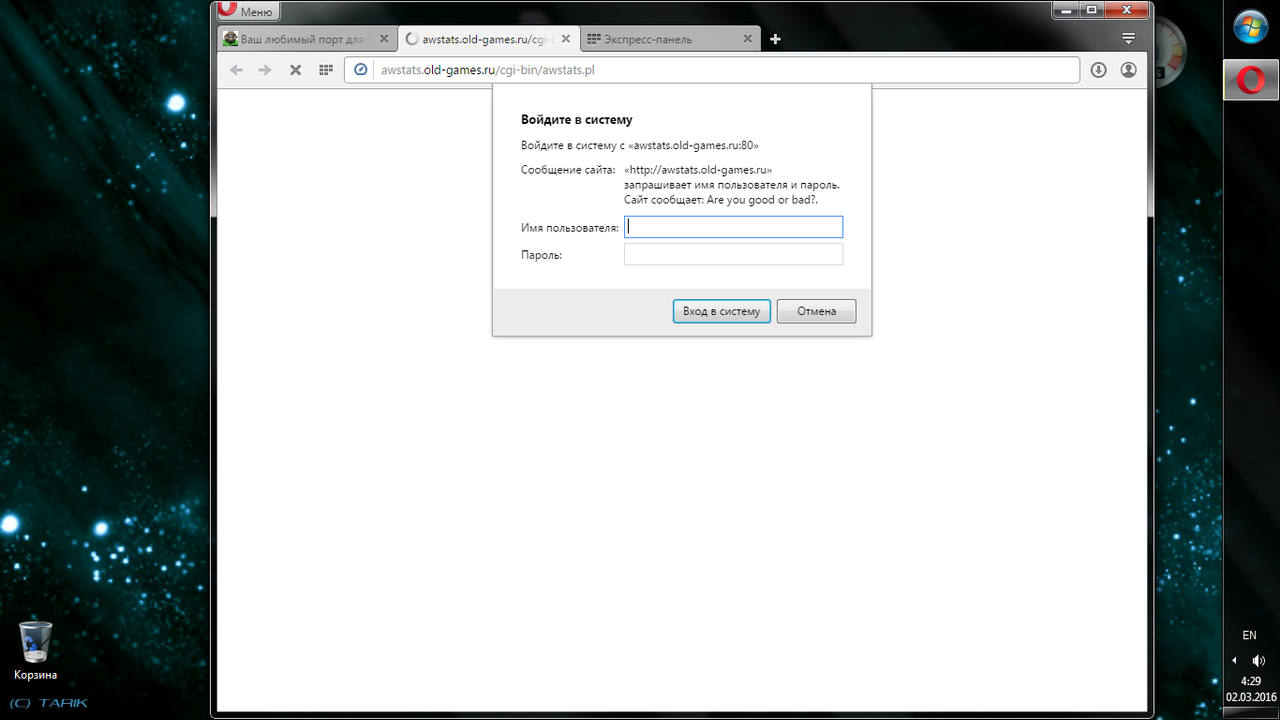Go forward with the forward arrow
The width and height of the screenshot is (1280, 720).
click(265, 70)
